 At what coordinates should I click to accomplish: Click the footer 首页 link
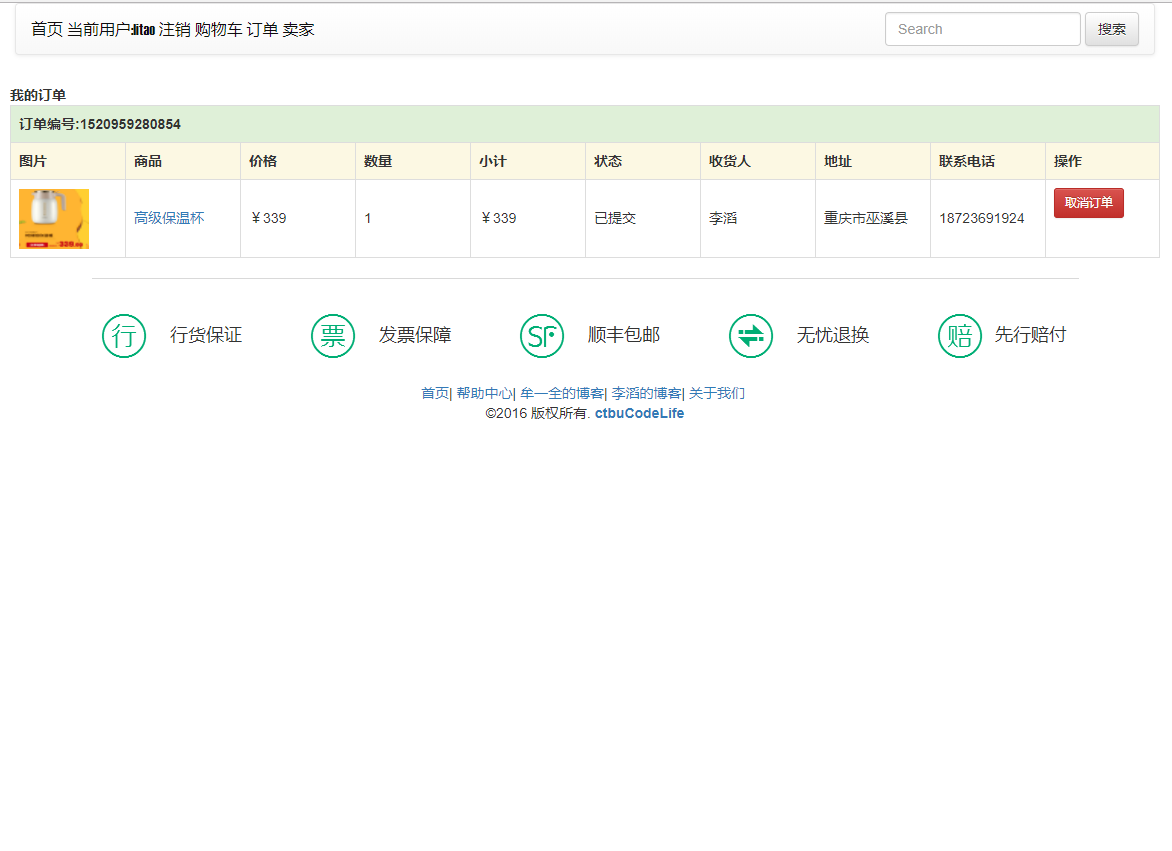(x=434, y=394)
